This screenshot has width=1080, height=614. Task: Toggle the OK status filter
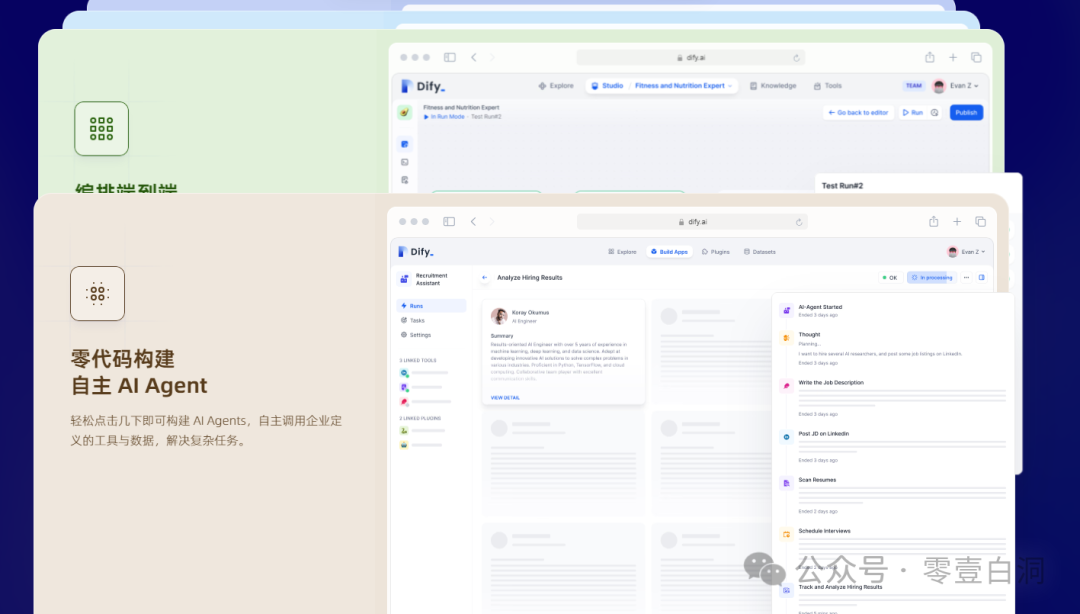point(889,277)
